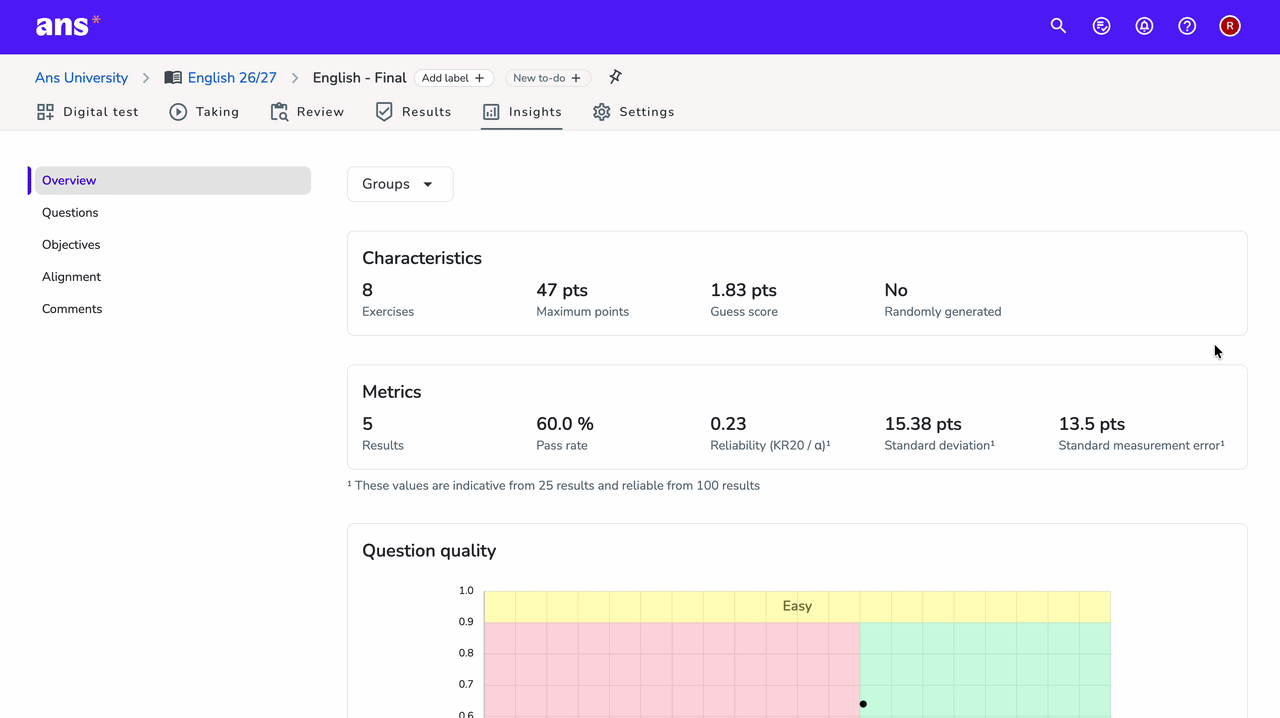The height and width of the screenshot is (718, 1280).
Task: Click the black data point on chart
Action: click(863, 704)
